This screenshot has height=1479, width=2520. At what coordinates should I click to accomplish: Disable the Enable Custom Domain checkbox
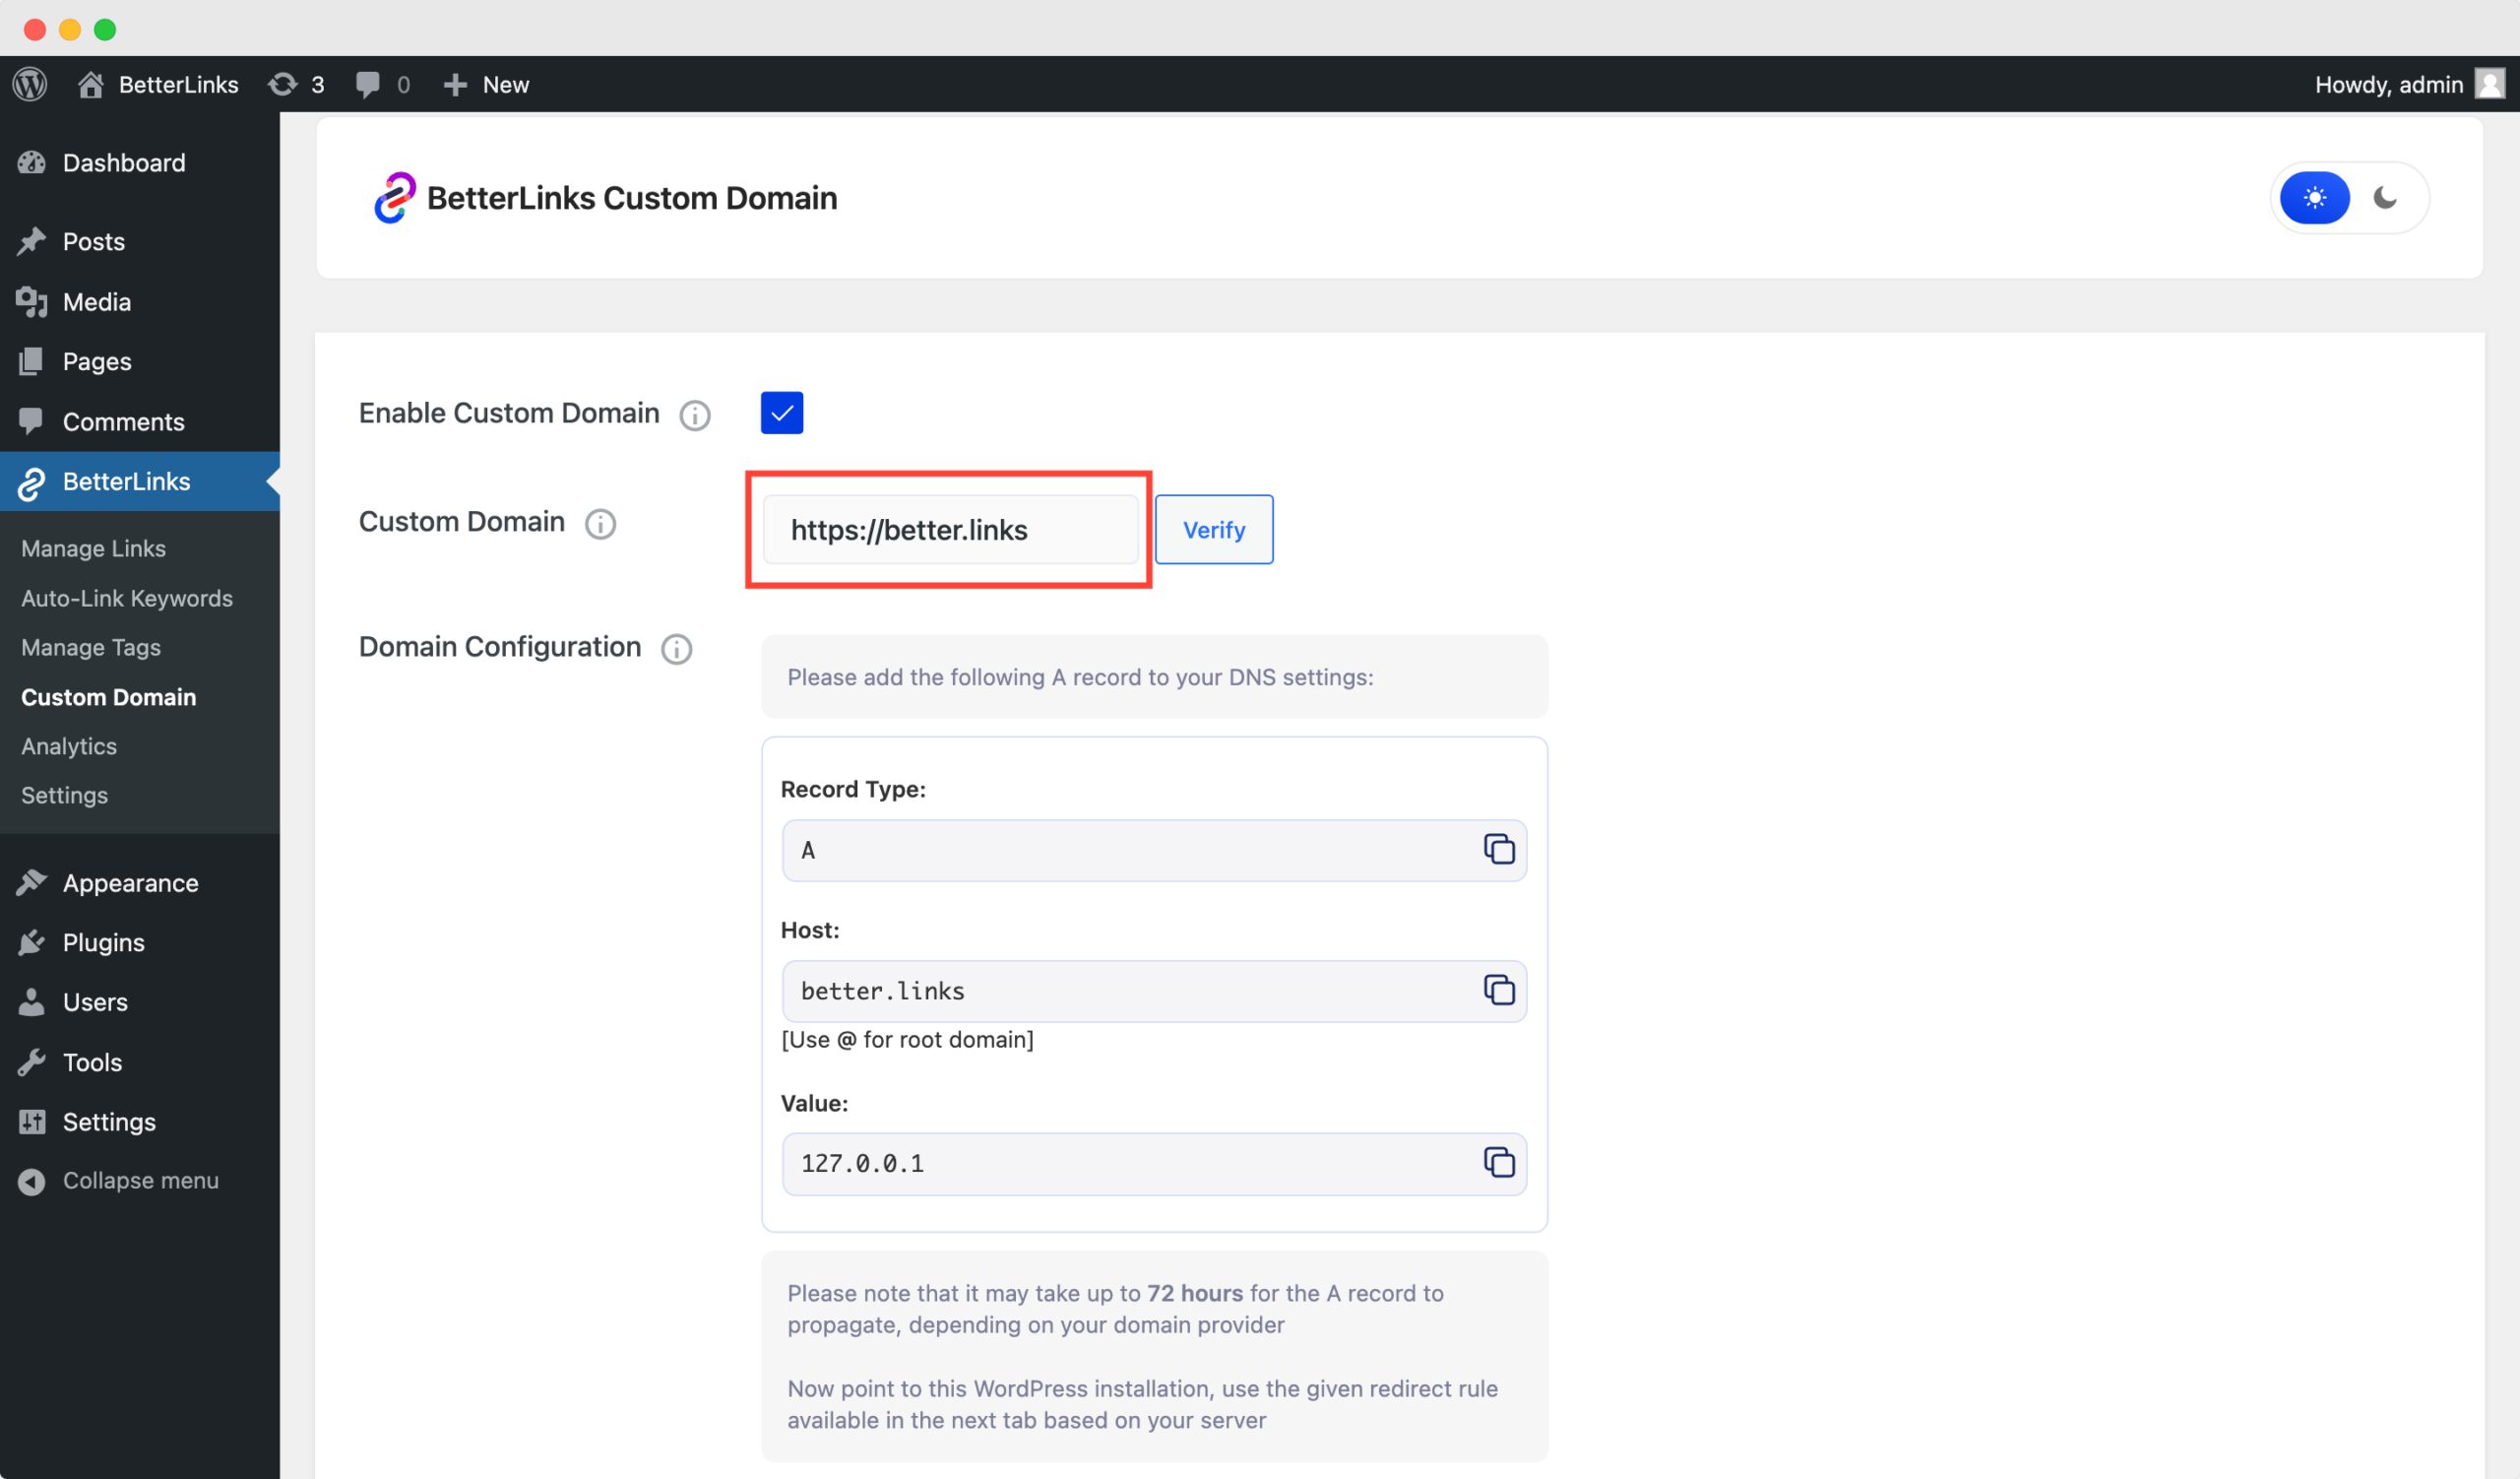781,412
